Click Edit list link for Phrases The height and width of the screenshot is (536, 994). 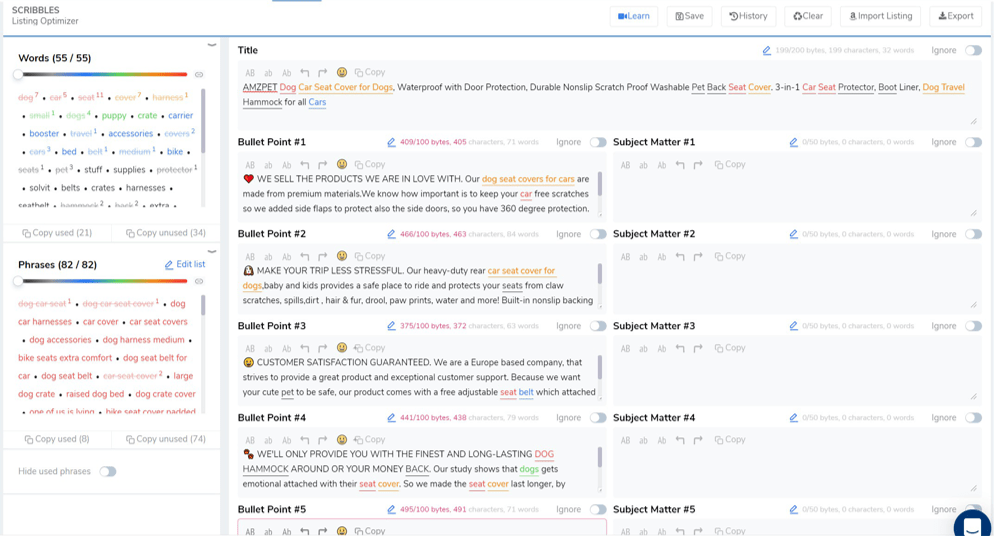click(184, 264)
